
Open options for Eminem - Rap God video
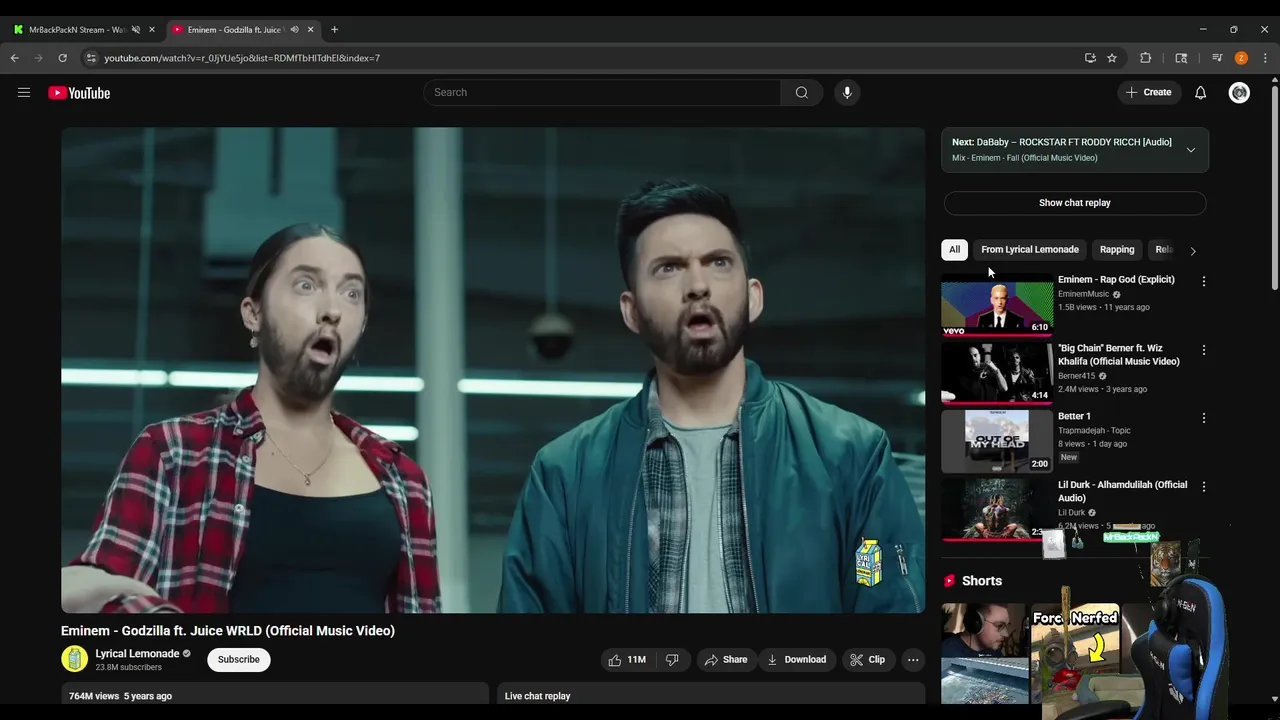coord(1203,281)
